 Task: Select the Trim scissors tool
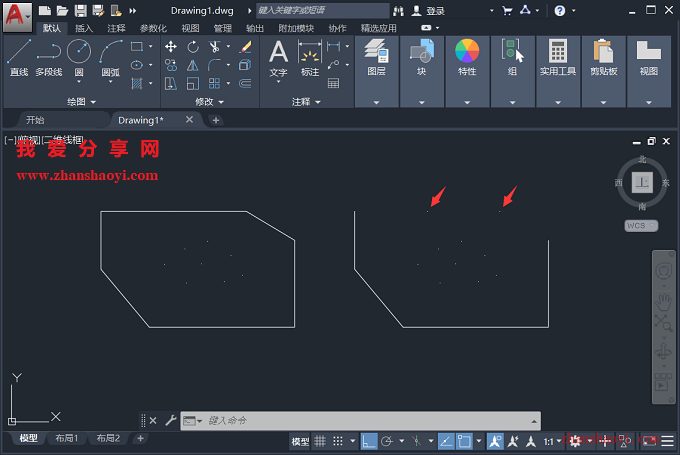214,47
